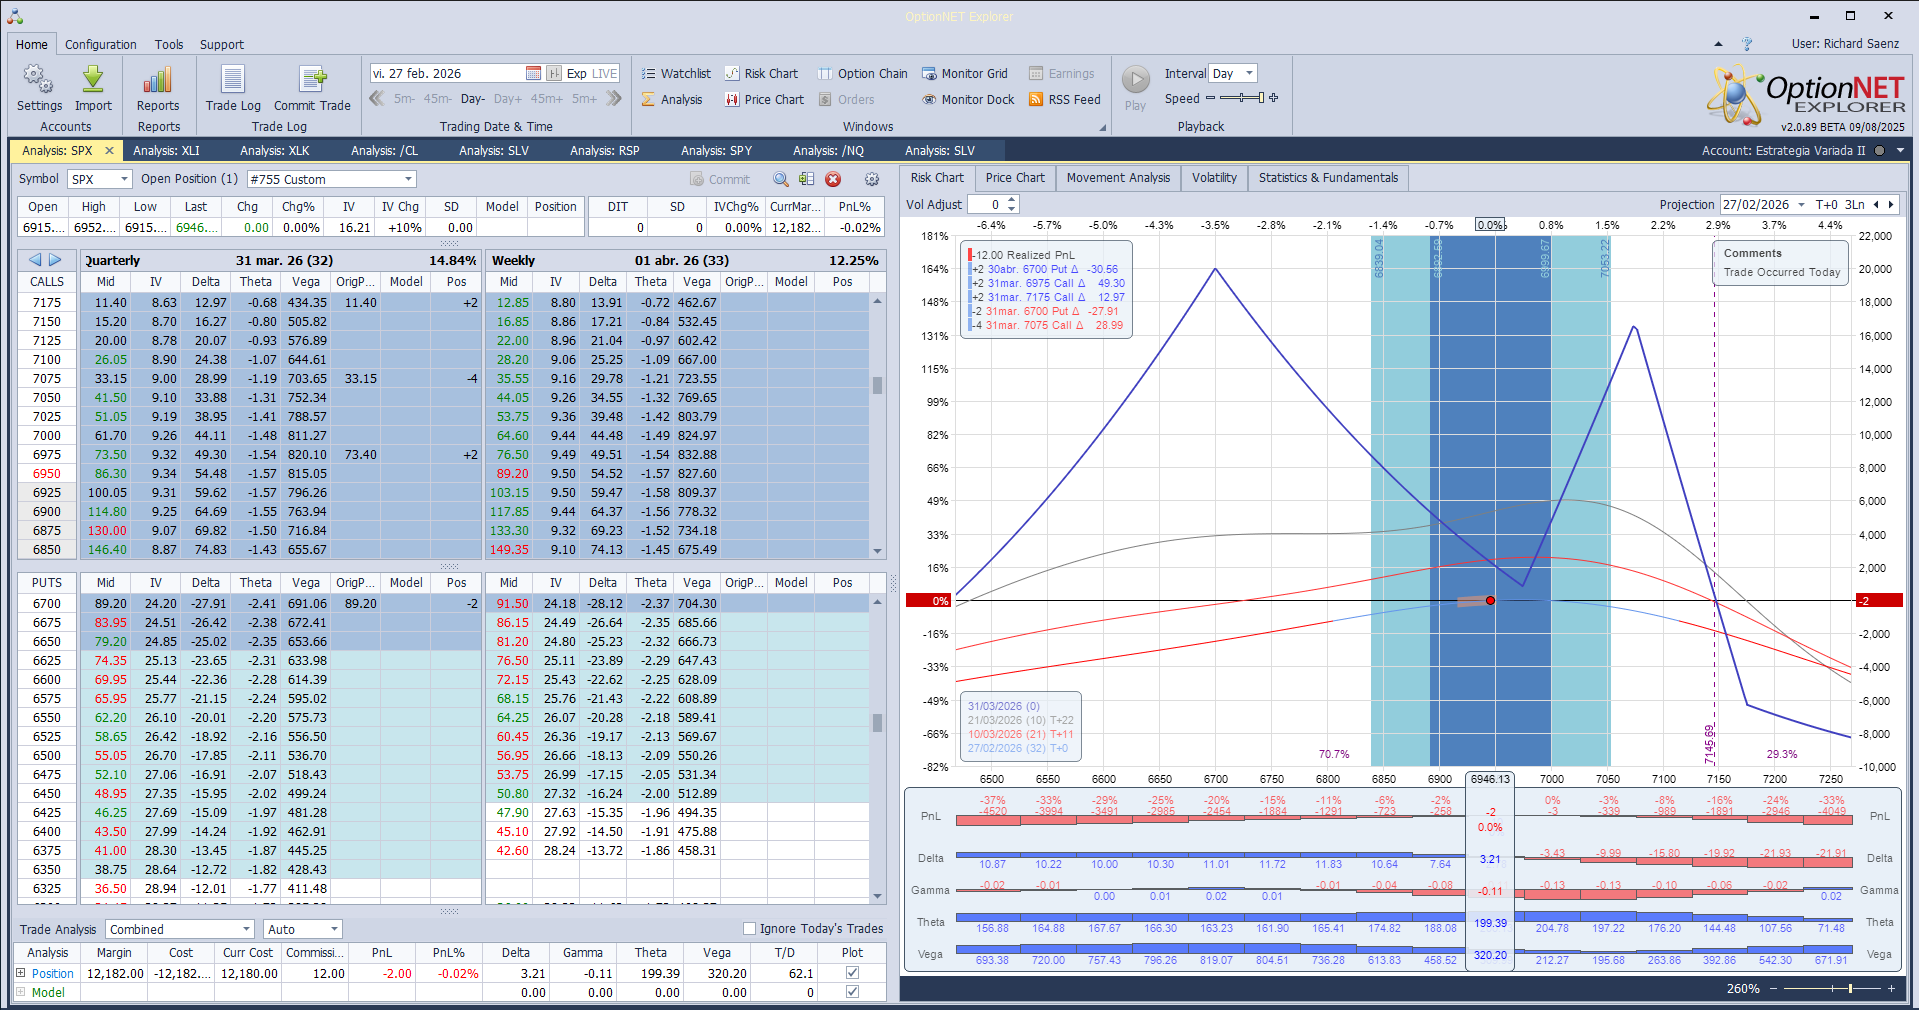Screen dimensions: 1919x1010
Task: Open the RSS Feed window
Action: (x=1065, y=99)
